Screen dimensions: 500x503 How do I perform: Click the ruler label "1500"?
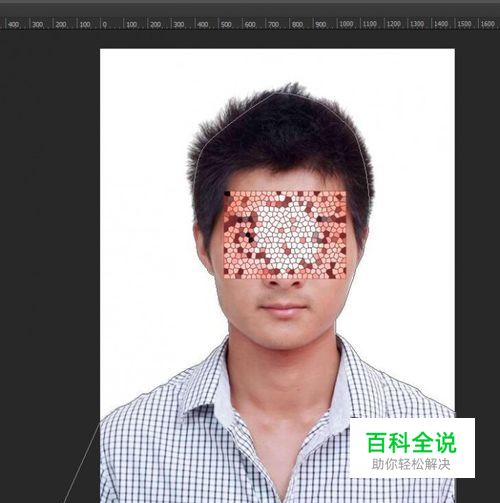coord(464,24)
